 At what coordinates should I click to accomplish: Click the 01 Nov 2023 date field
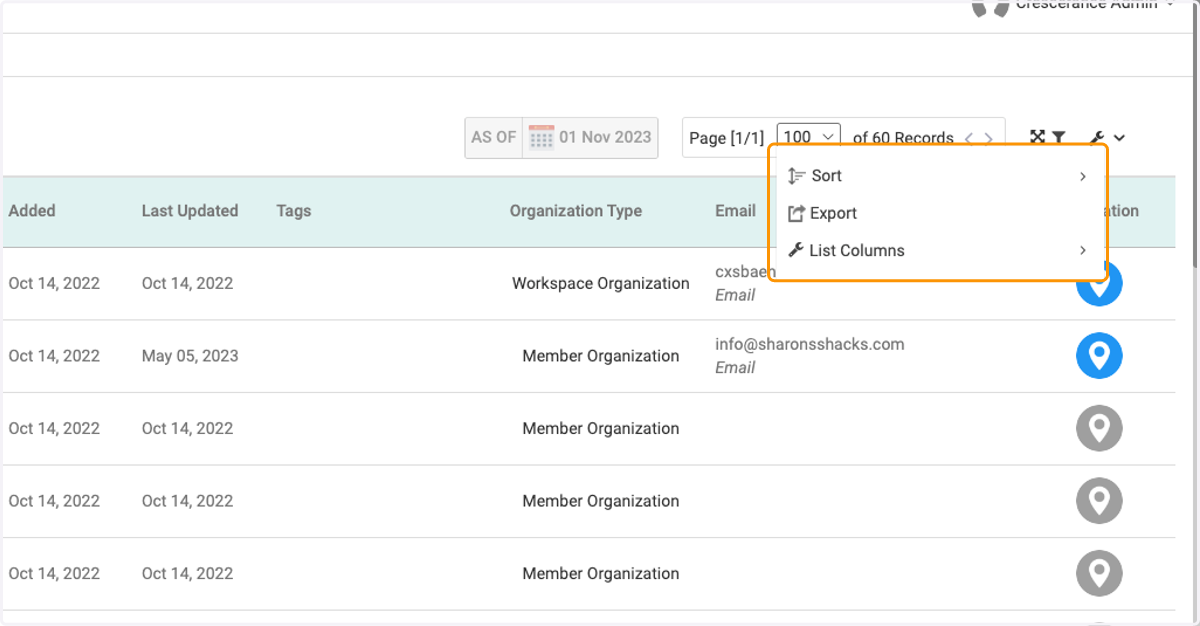coord(605,137)
